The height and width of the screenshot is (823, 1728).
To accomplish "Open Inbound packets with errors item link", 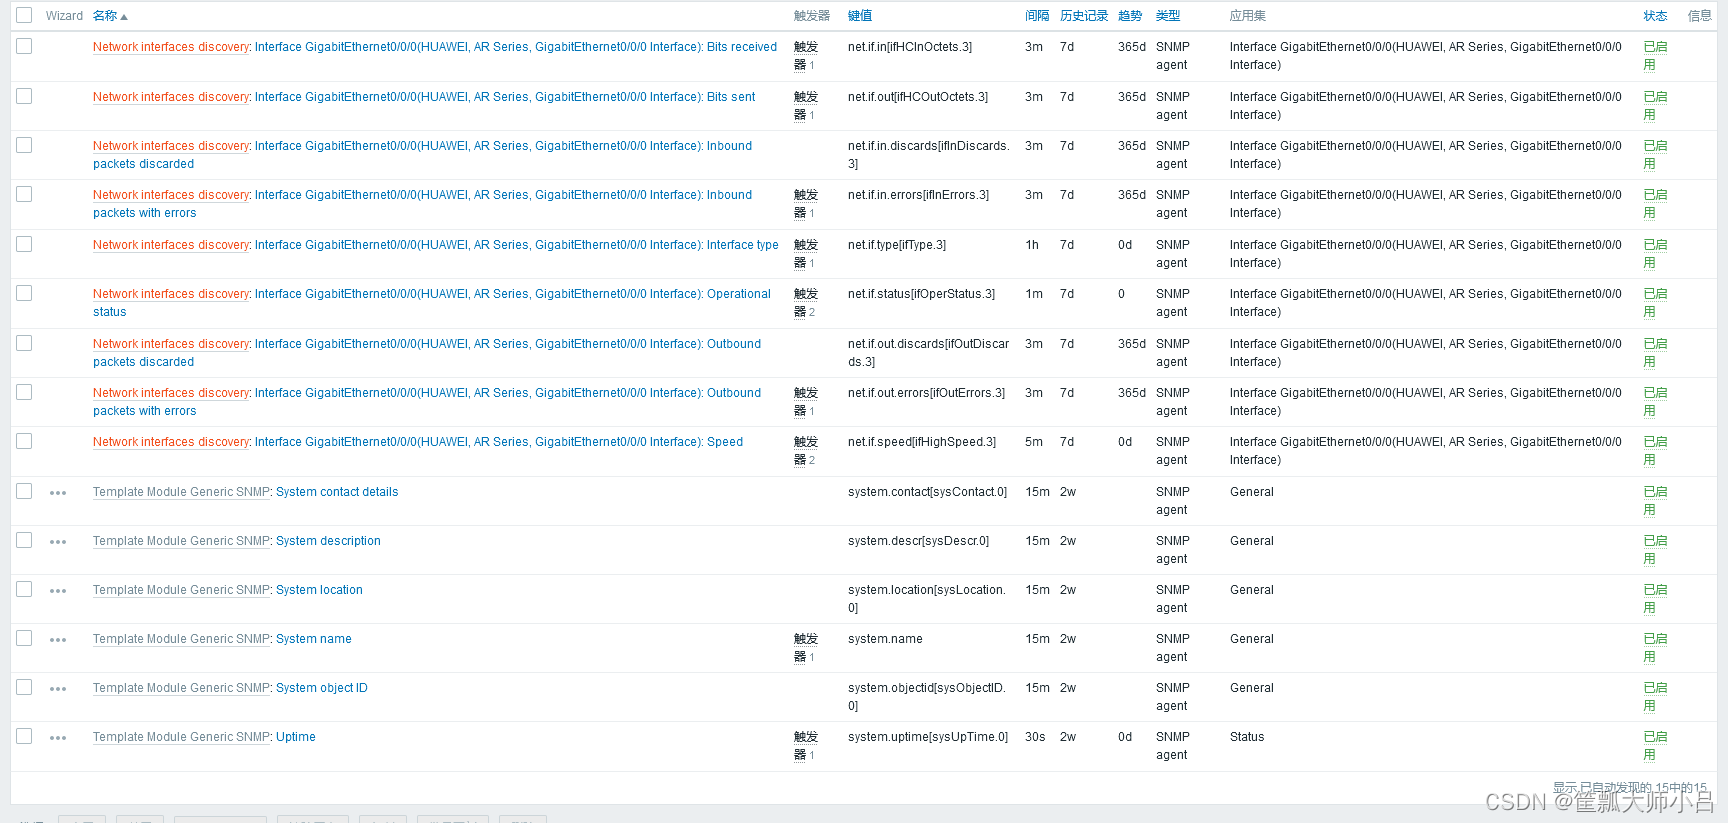I will pos(503,195).
